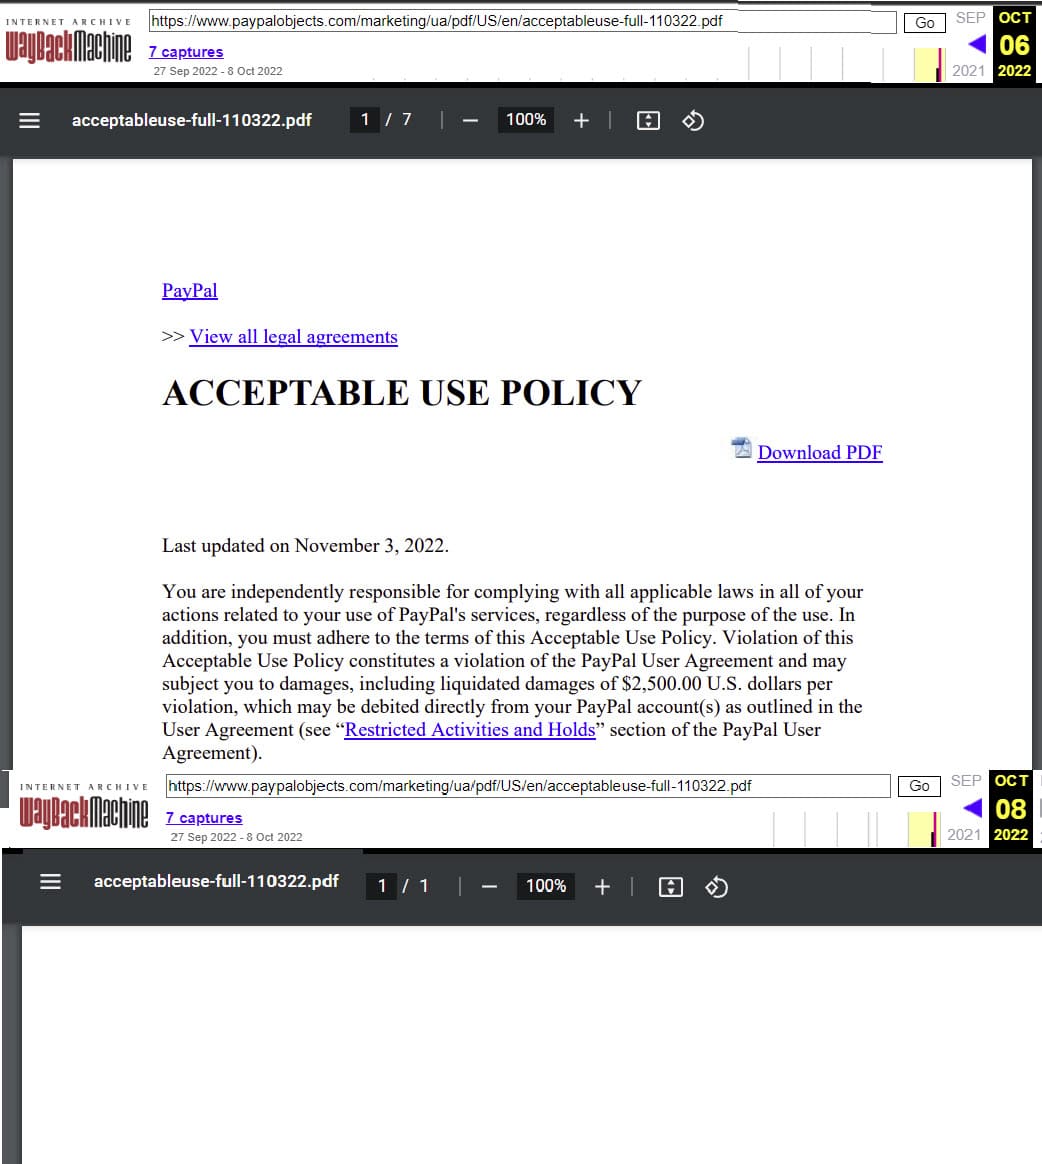Zoom out in lower PDF viewer toolbar
The image size is (1042, 1164).
489,886
